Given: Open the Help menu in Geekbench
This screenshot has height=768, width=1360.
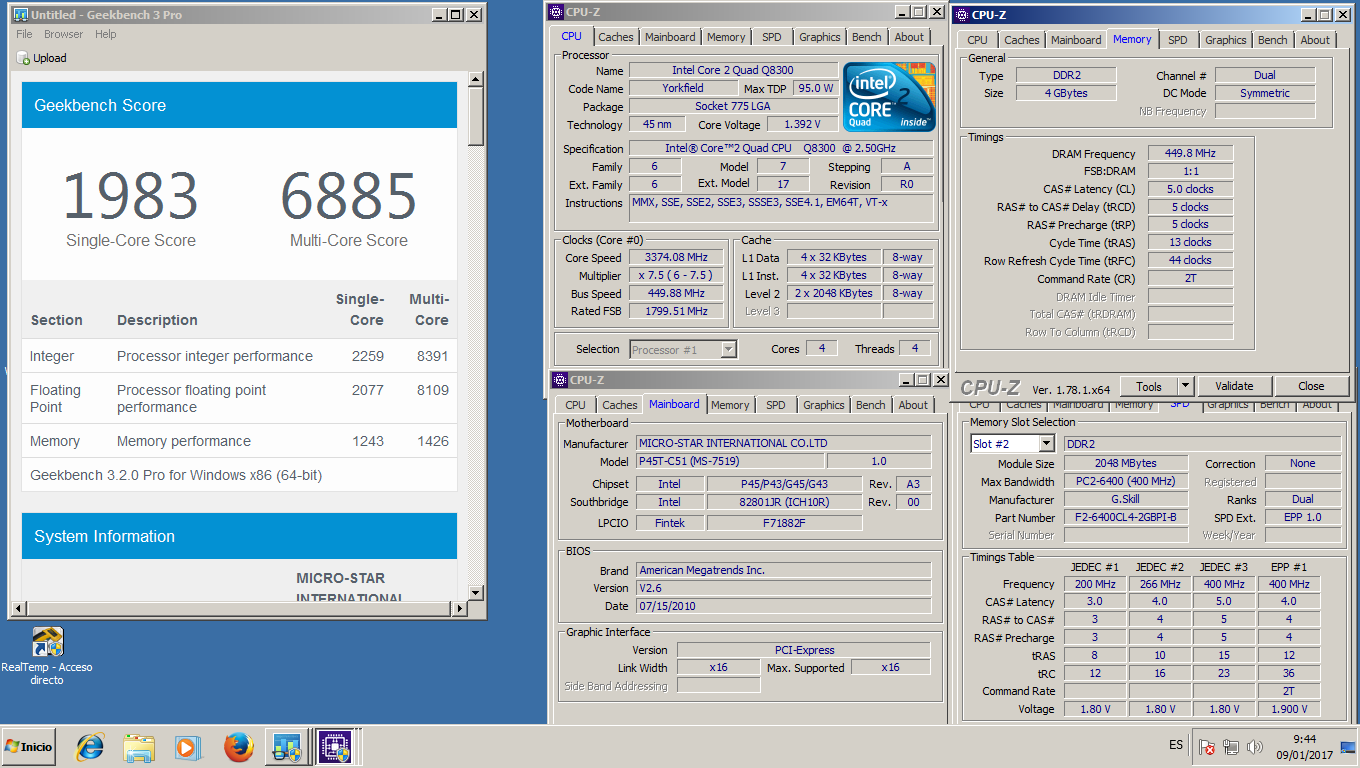Looking at the screenshot, I should pyautogui.click(x=106, y=34).
